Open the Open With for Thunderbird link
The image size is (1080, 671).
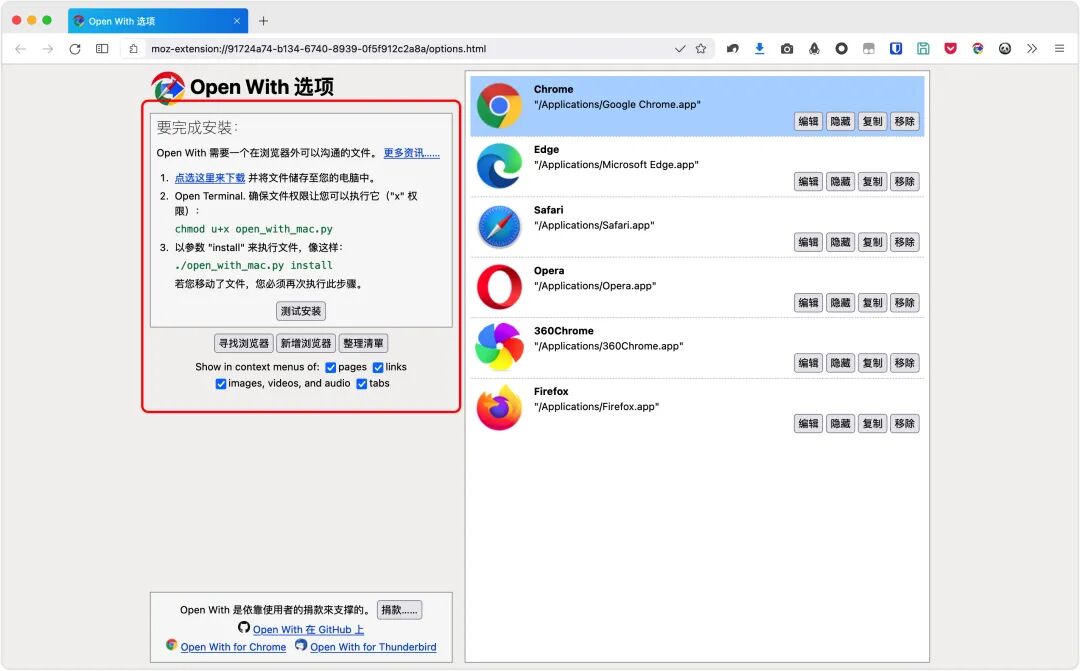click(373, 648)
